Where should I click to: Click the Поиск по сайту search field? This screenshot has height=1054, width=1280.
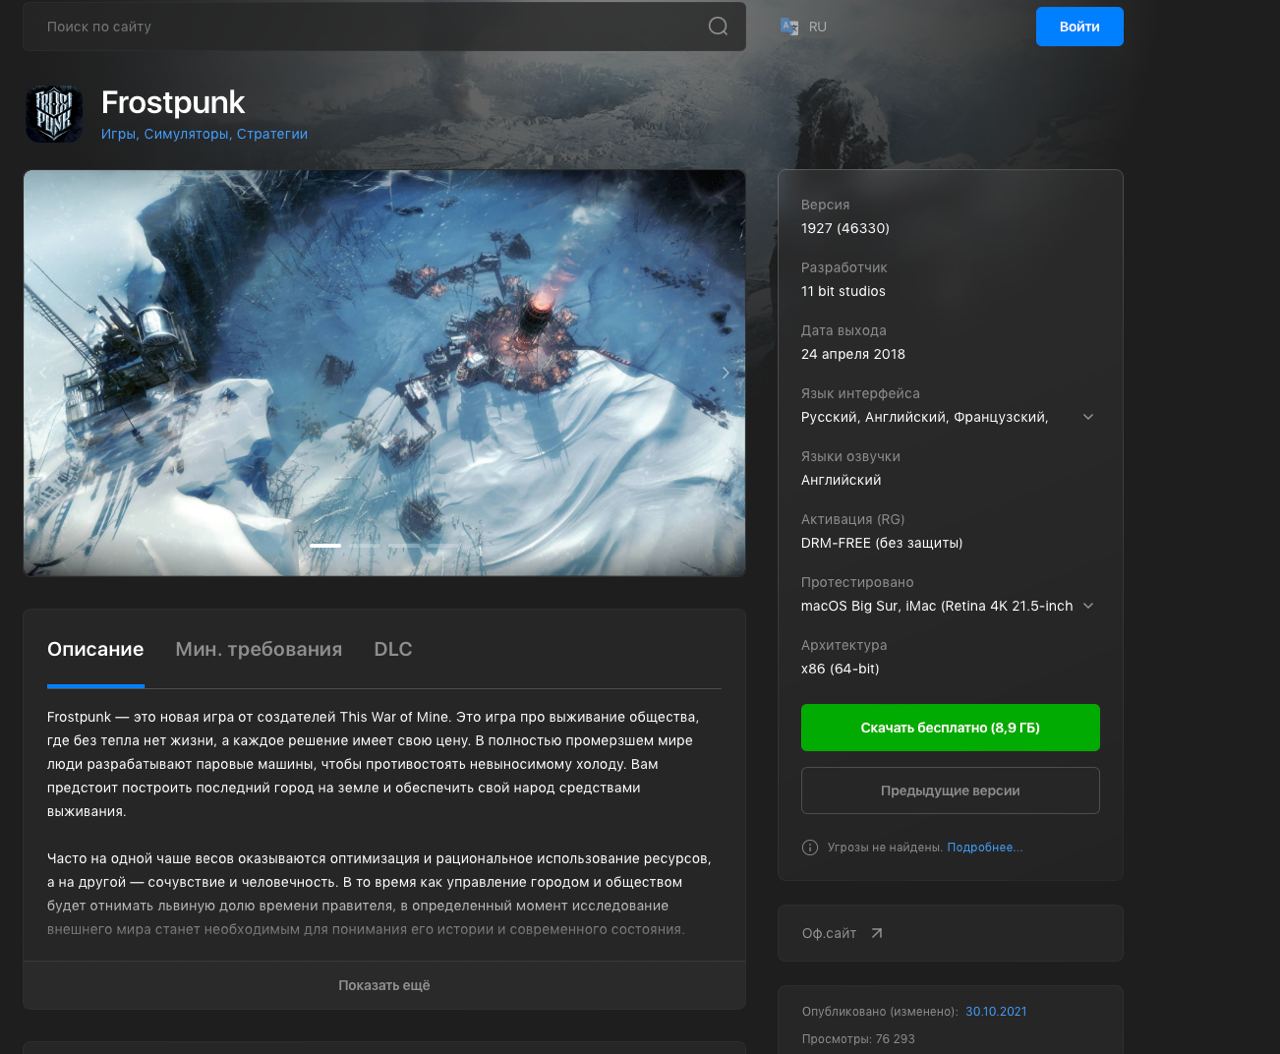pyautogui.click(x=384, y=26)
